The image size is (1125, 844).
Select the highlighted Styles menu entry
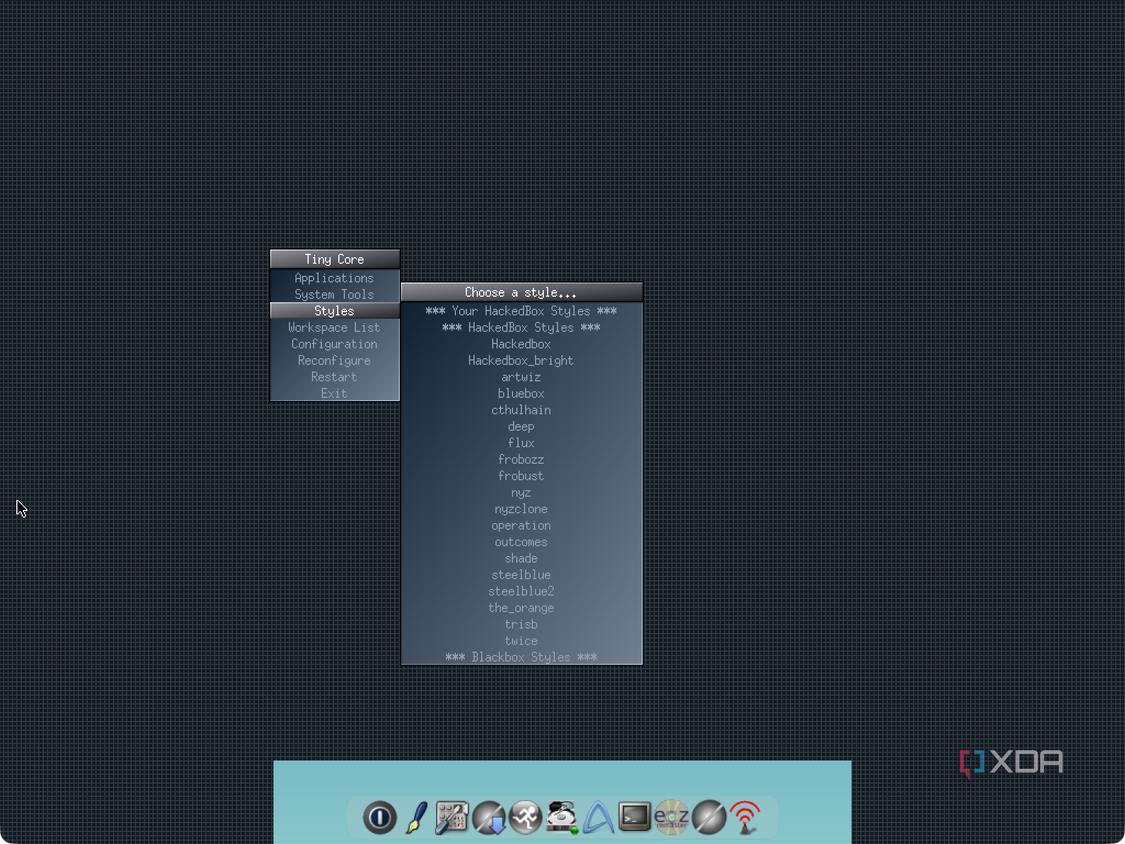point(334,311)
